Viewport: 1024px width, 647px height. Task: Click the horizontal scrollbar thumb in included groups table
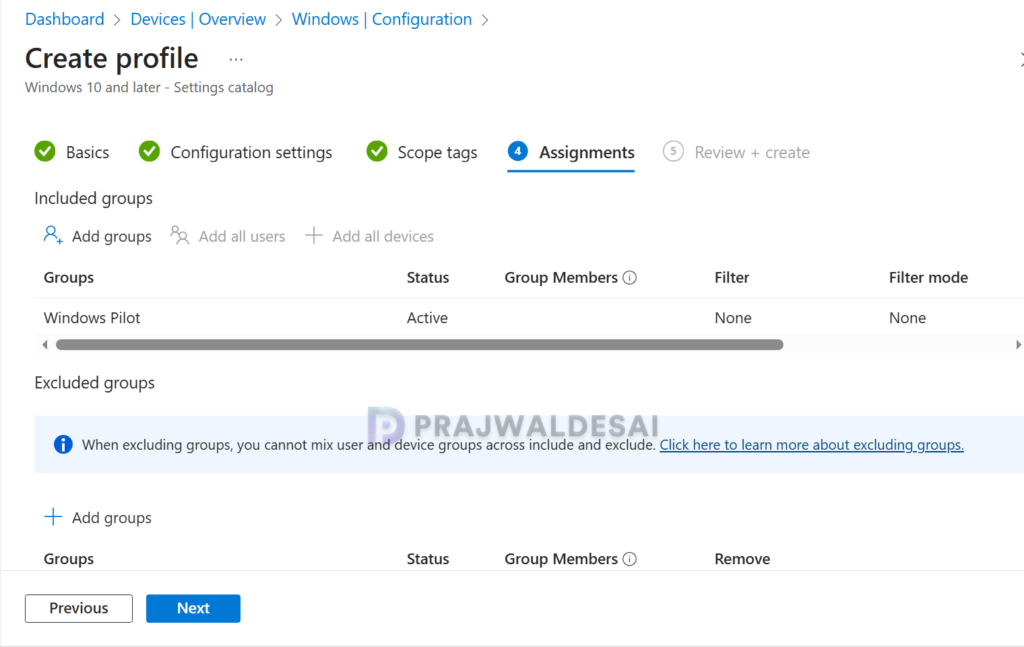point(419,345)
